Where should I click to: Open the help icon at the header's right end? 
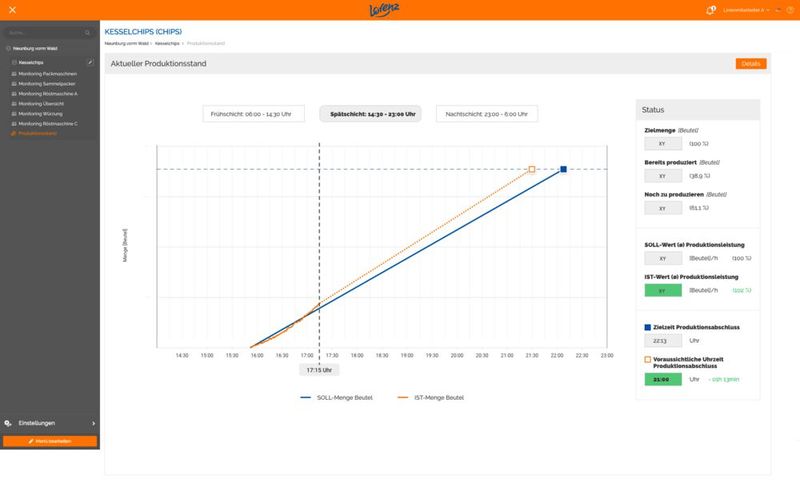tap(790, 10)
